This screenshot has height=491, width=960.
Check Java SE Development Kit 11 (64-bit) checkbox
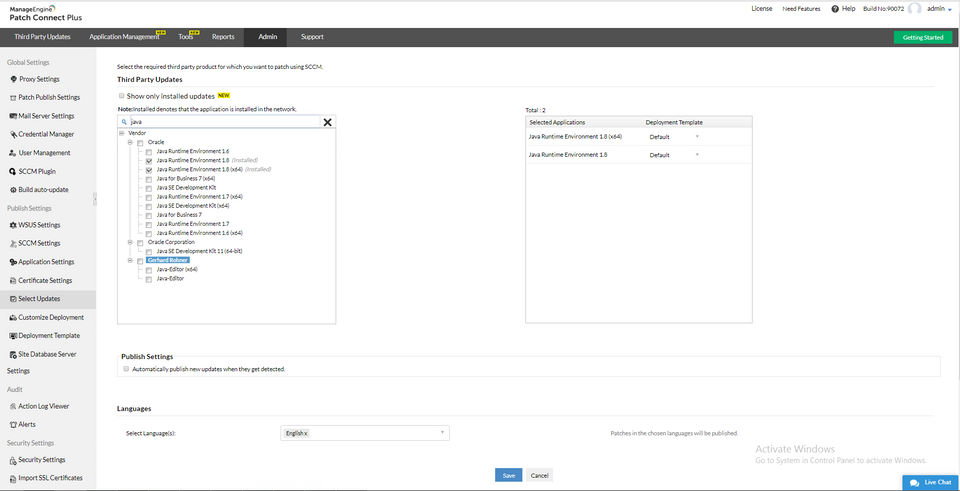(149, 252)
